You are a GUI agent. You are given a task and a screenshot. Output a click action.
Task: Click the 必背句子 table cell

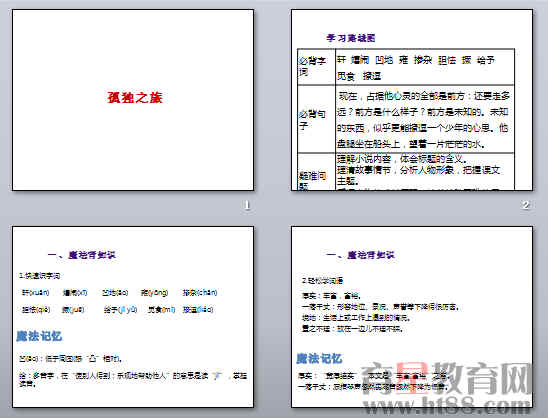click(316, 119)
